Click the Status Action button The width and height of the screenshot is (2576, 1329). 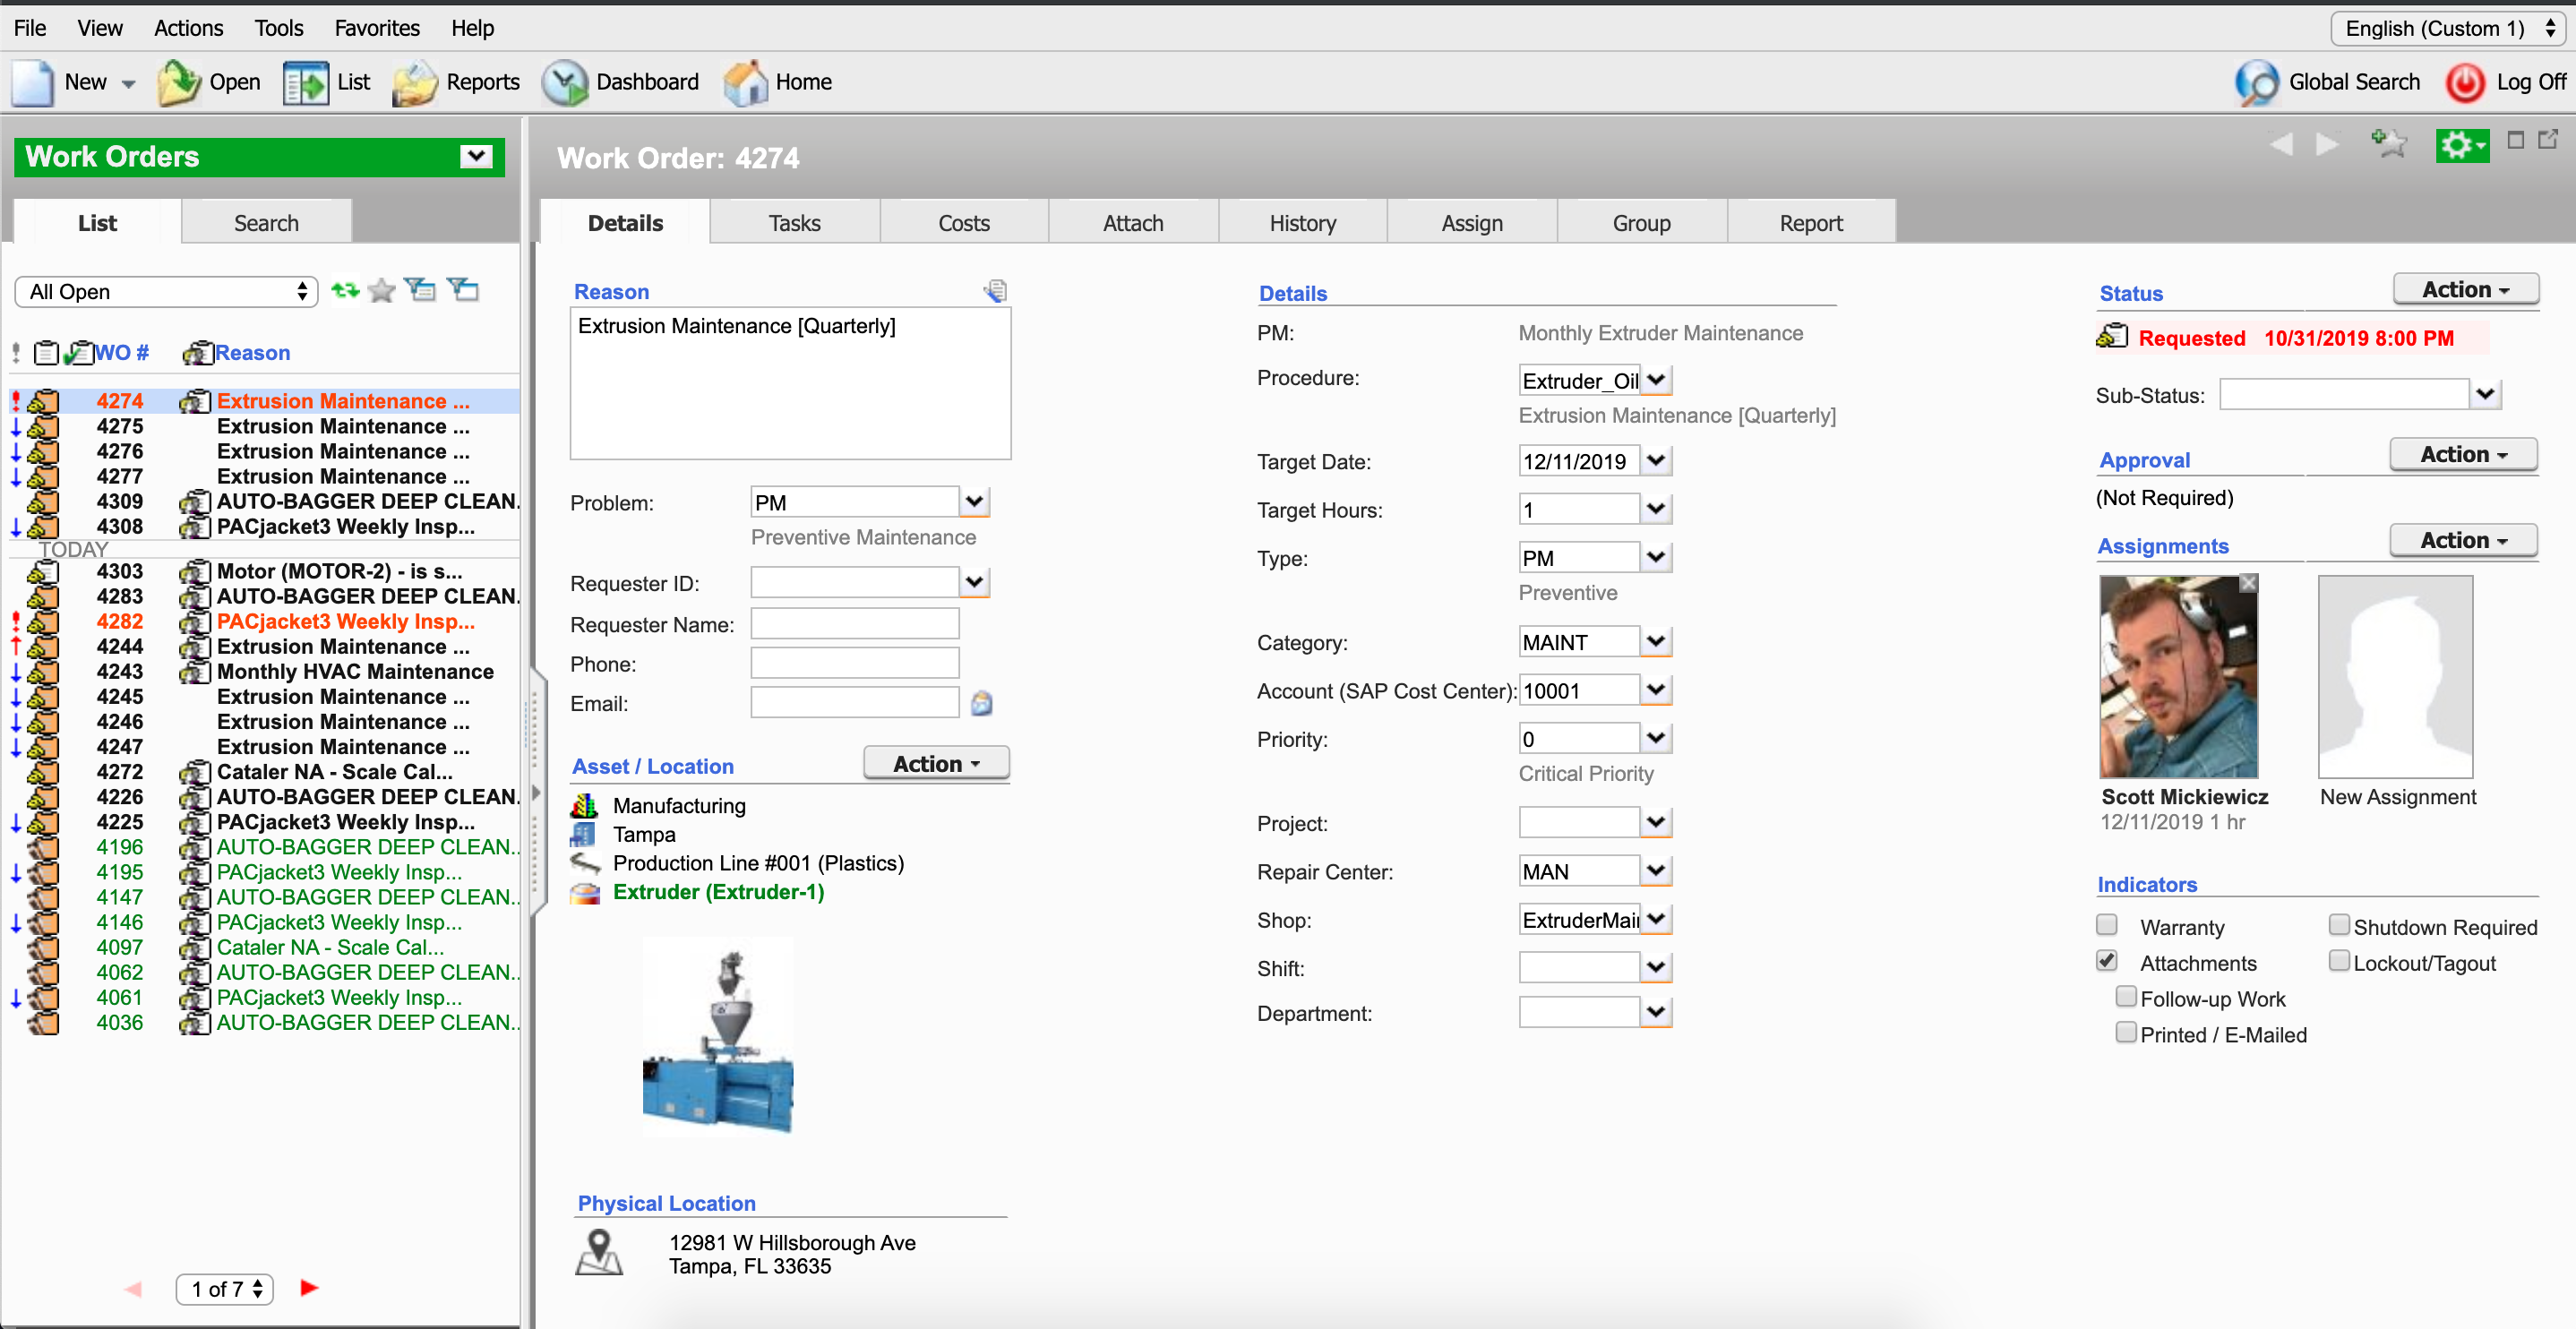pos(2465,290)
